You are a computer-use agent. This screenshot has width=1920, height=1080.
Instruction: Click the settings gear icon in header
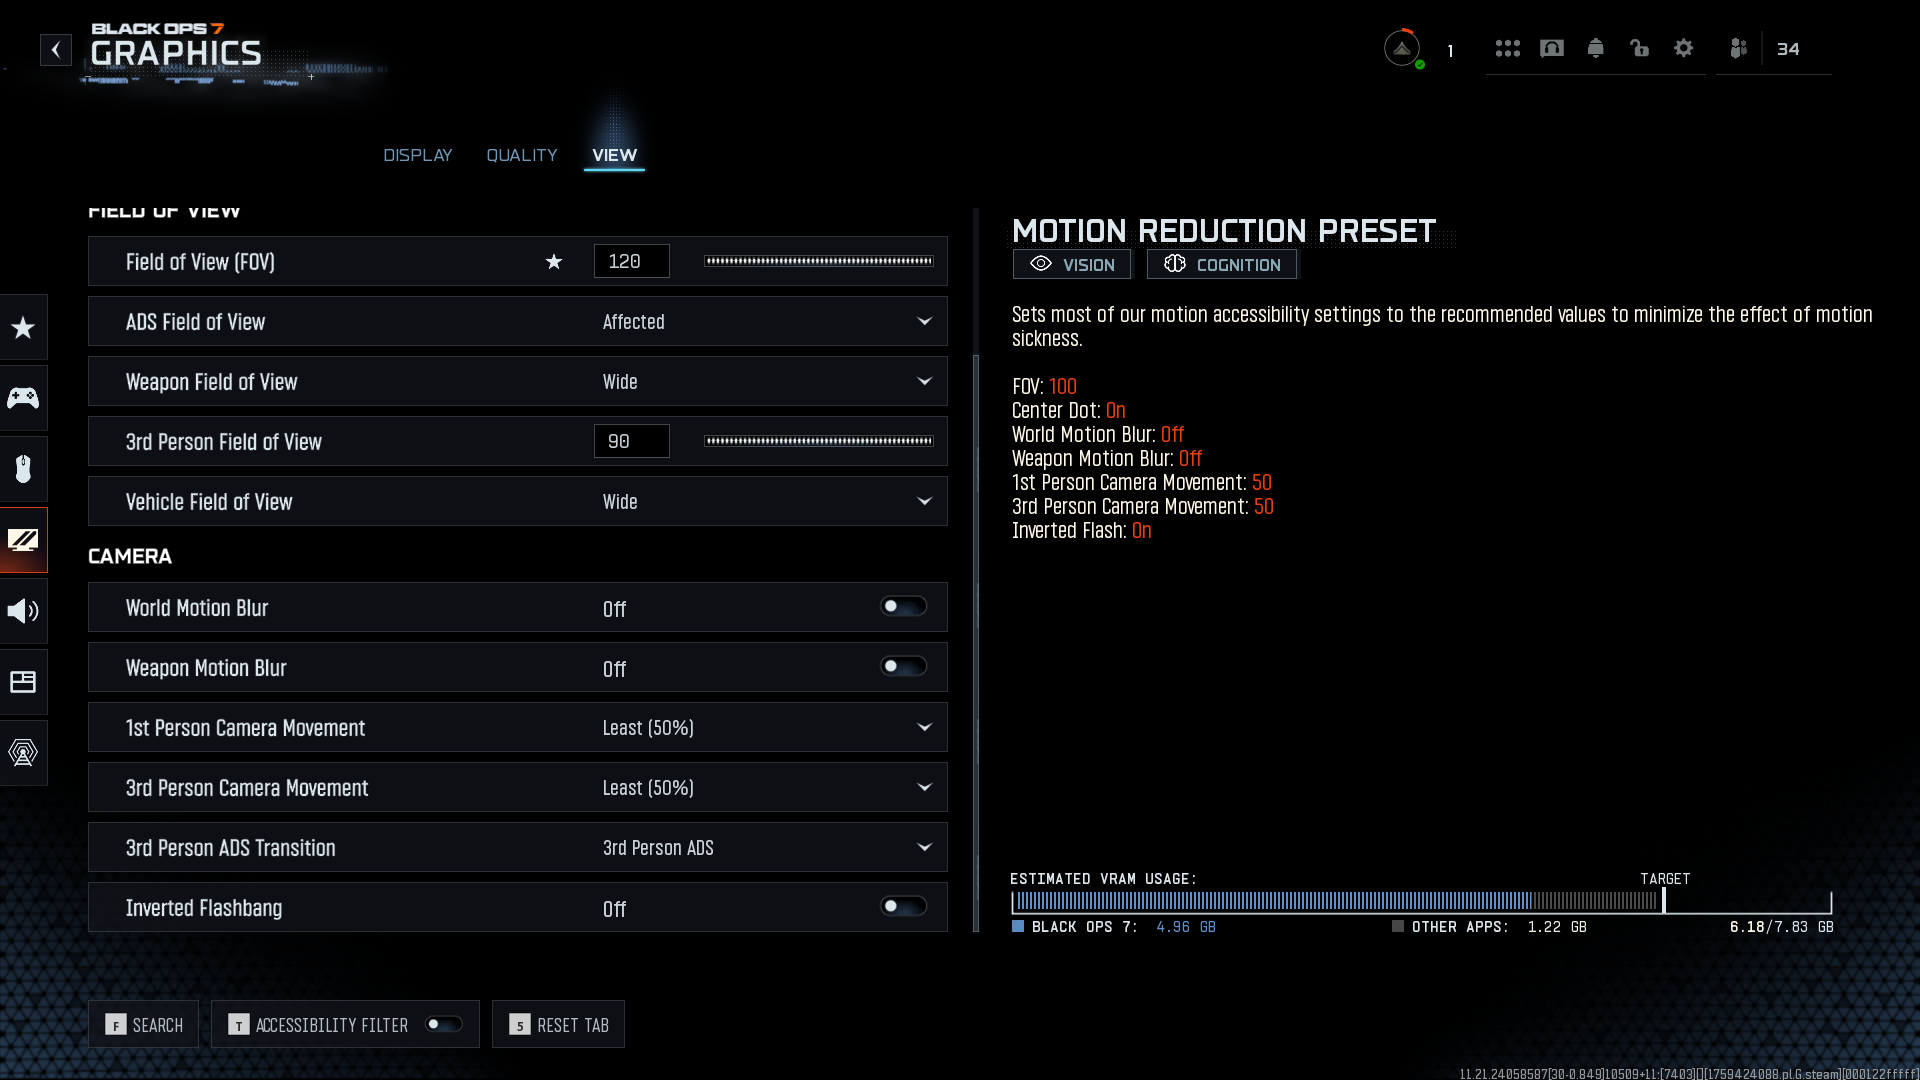click(x=1683, y=48)
